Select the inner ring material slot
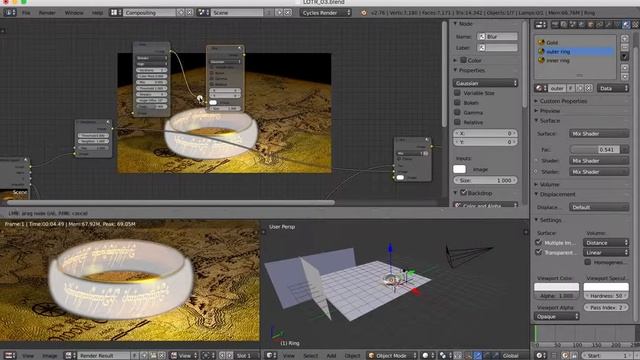The image size is (640, 360). pyautogui.click(x=575, y=60)
